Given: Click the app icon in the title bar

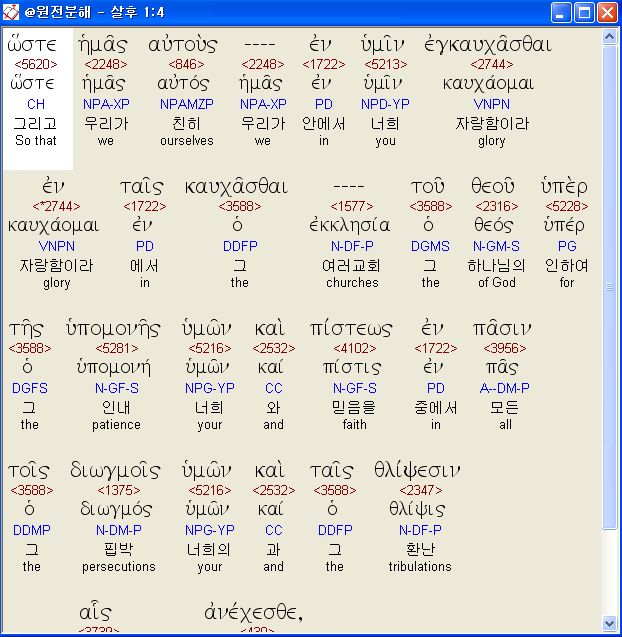Looking at the screenshot, I should 11,12.
